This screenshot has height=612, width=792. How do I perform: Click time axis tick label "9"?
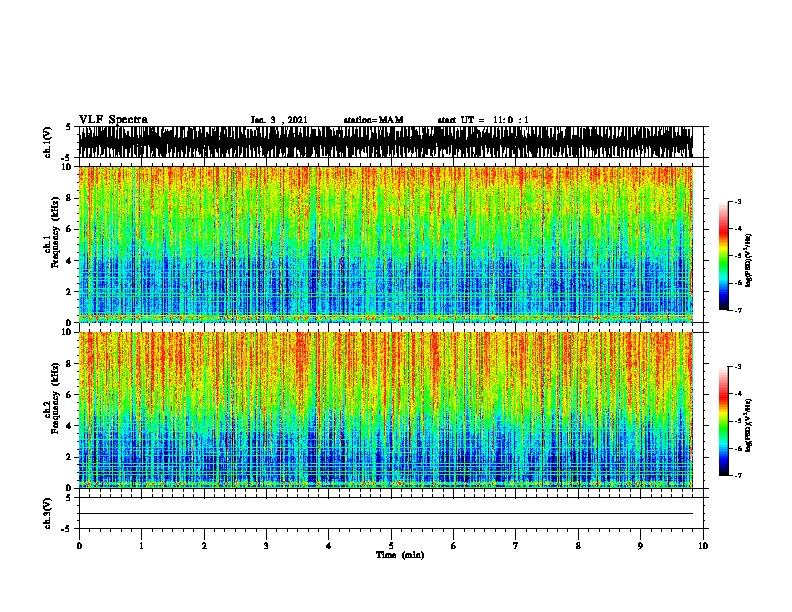click(x=640, y=546)
